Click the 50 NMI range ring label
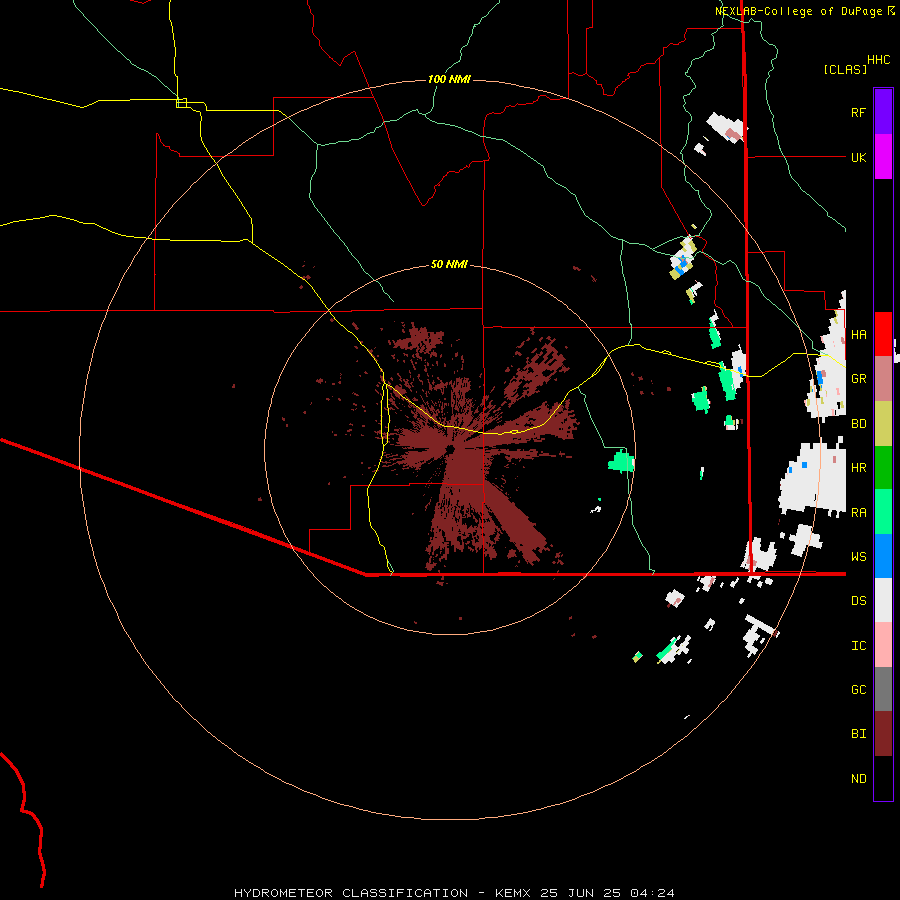 [x=449, y=264]
